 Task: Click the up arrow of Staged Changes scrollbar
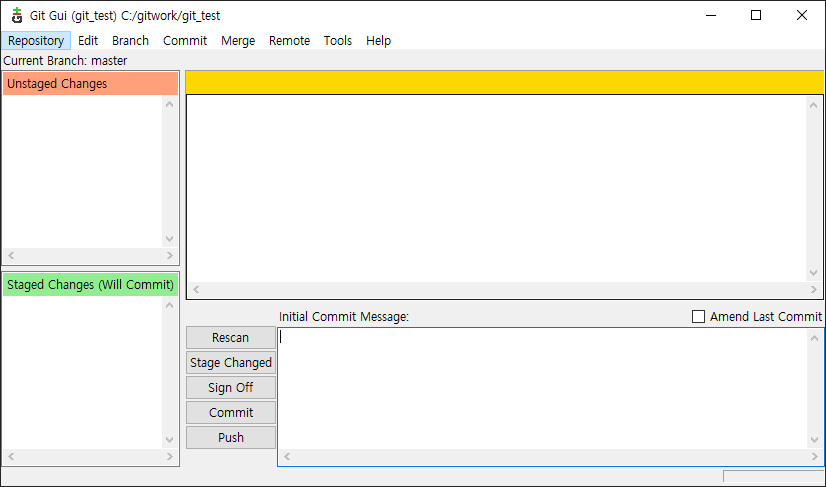[x=170, y=305]
